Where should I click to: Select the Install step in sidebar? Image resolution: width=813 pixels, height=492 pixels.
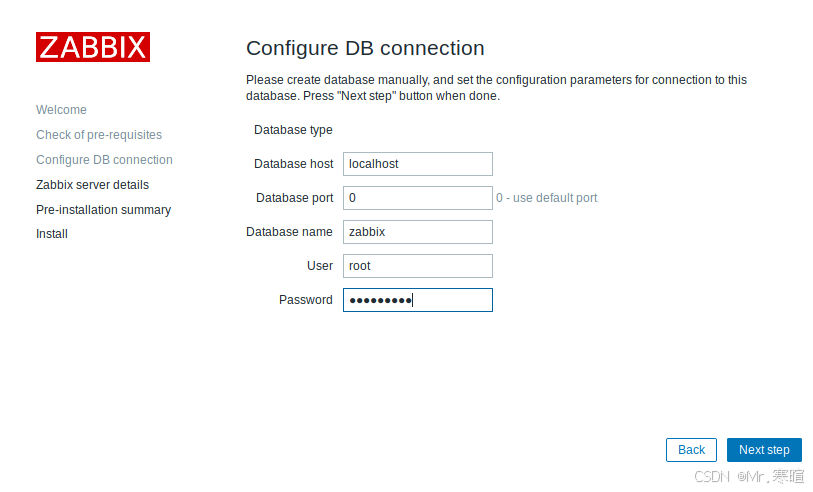[52, 234]
